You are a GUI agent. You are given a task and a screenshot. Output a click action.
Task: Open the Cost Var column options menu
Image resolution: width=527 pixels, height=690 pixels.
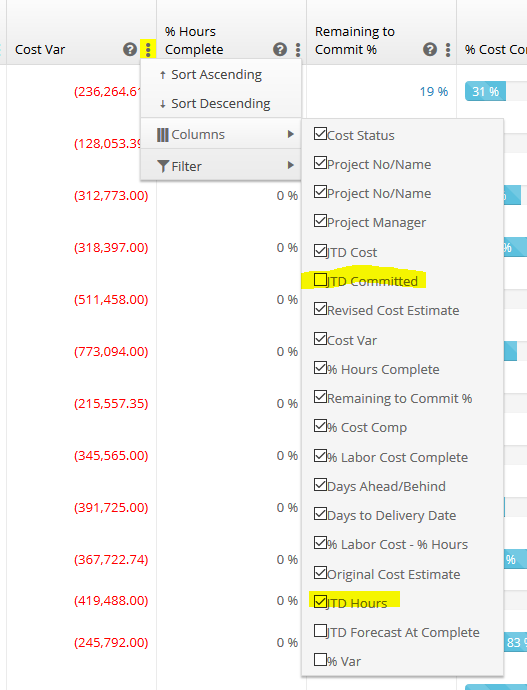148,49
